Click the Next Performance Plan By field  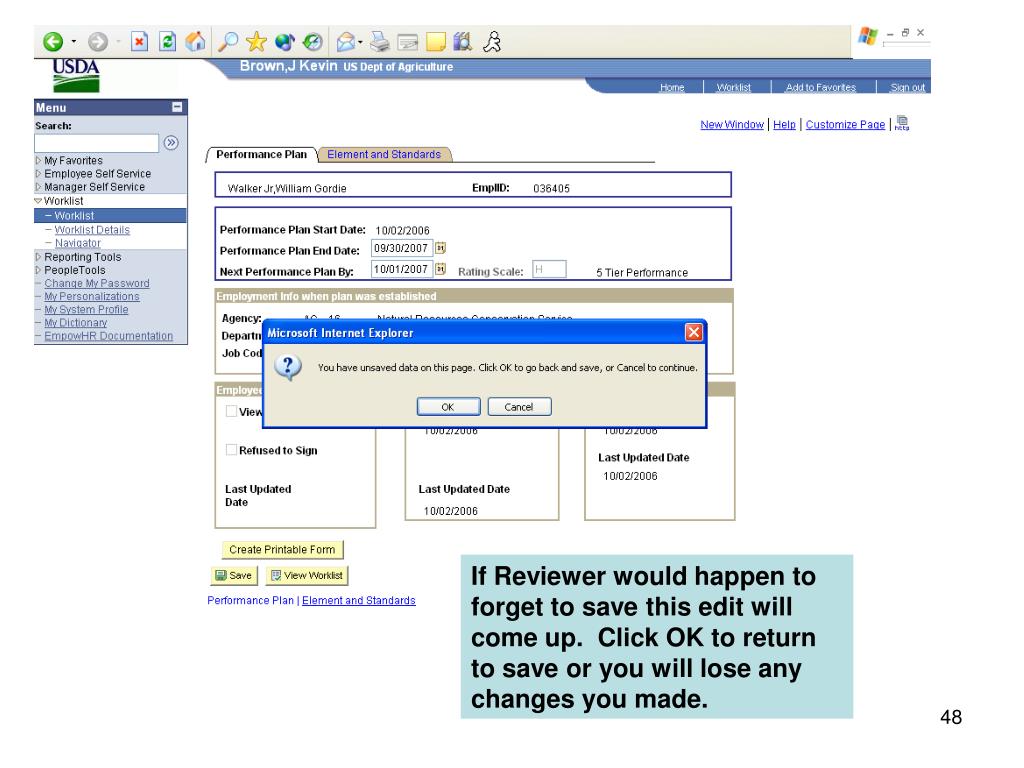click(402, 269)
